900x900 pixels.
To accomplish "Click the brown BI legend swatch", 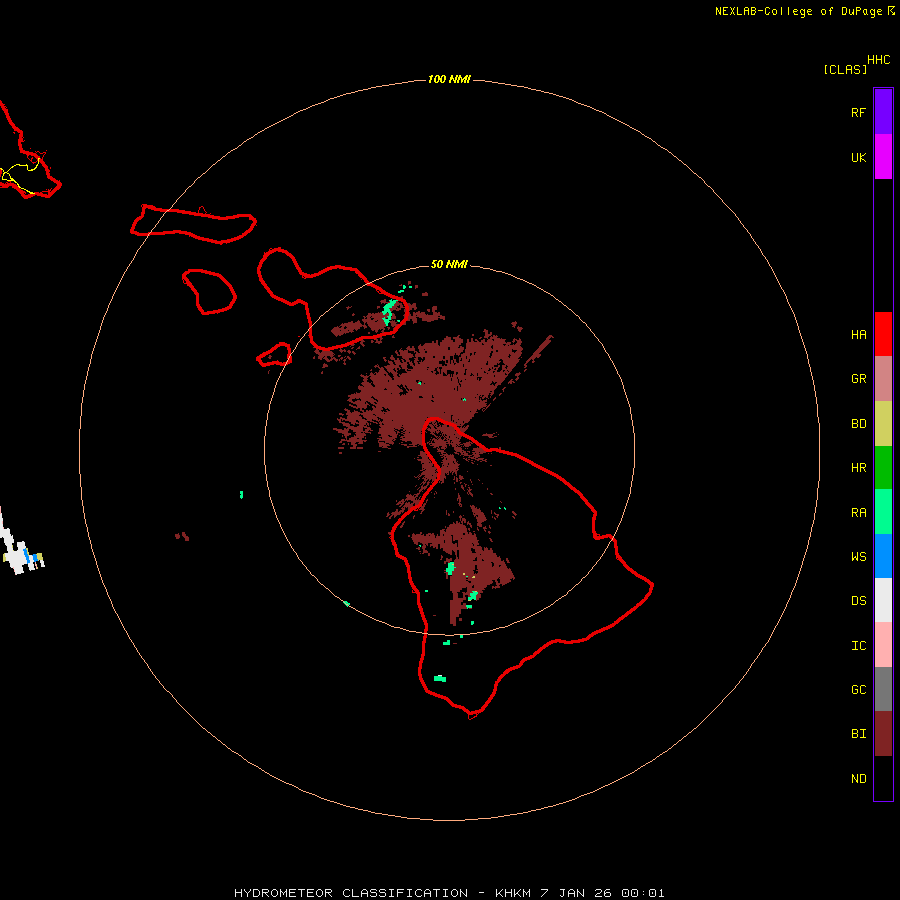I will tap(883, 734).
